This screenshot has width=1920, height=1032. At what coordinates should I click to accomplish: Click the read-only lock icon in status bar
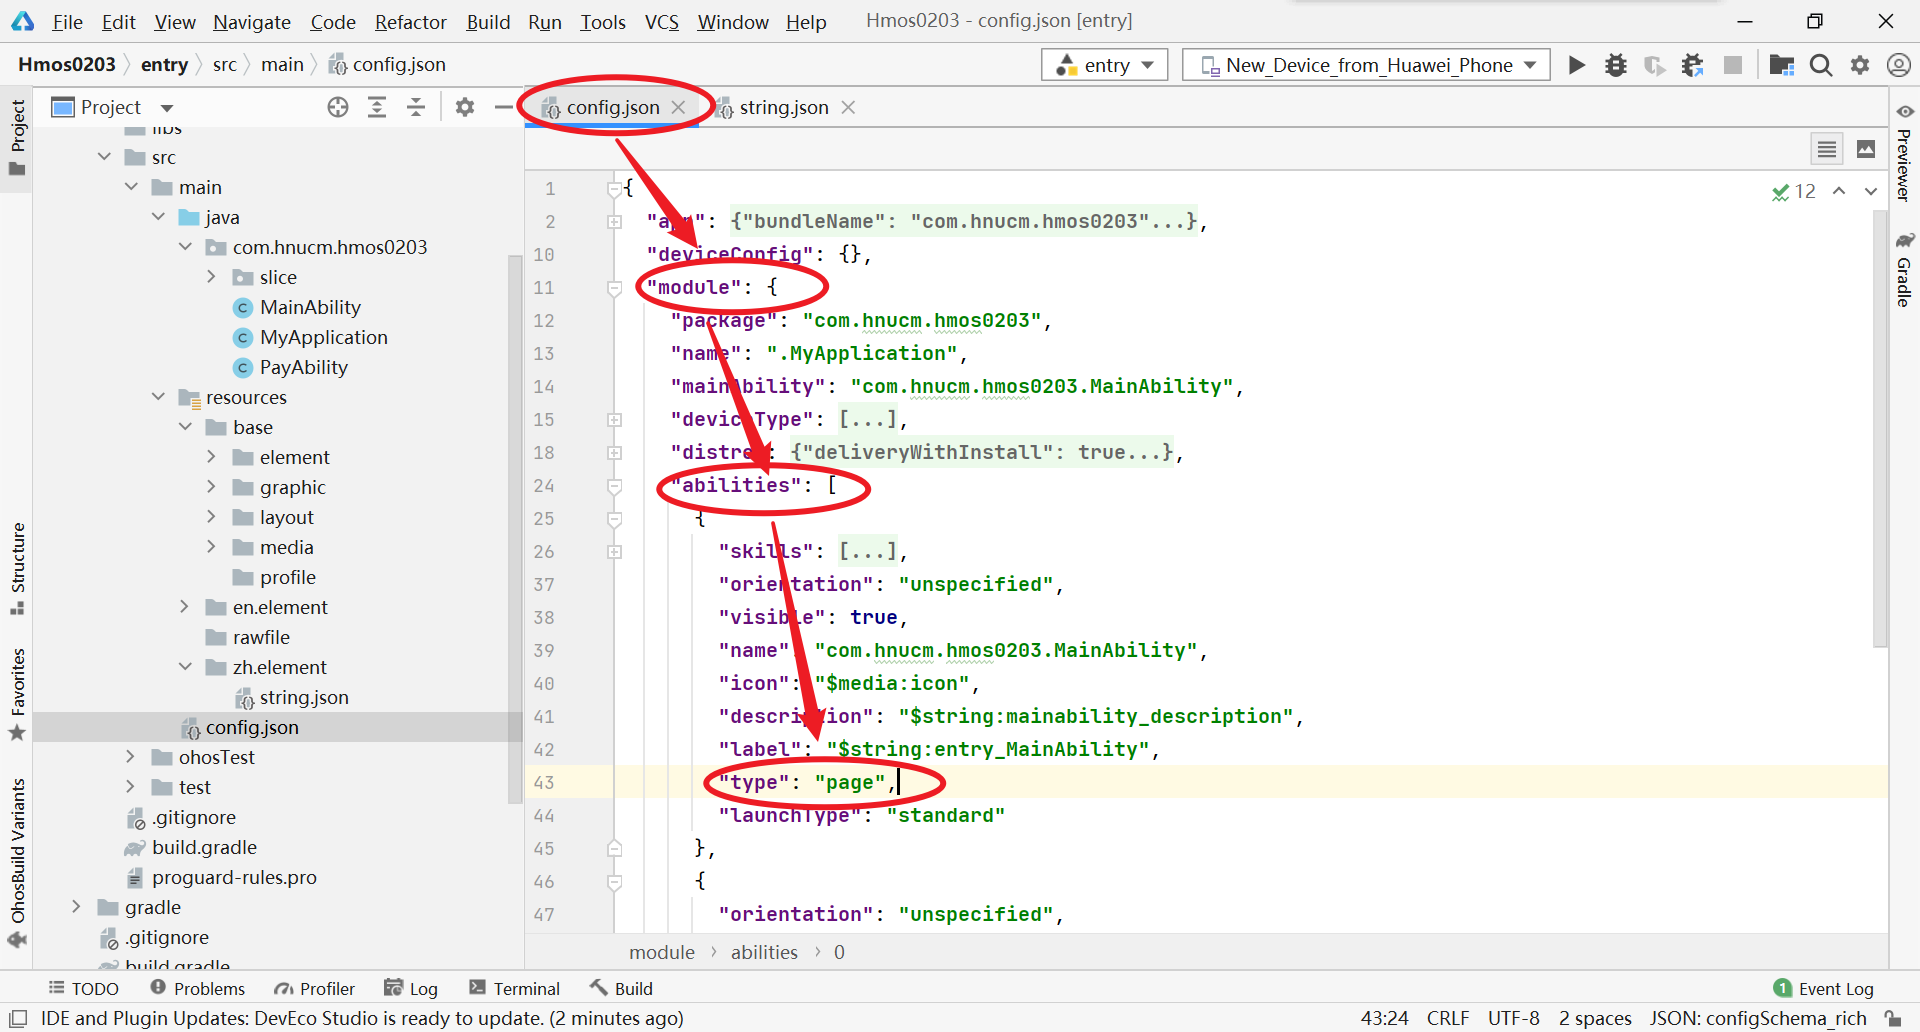(1894, 1018)
